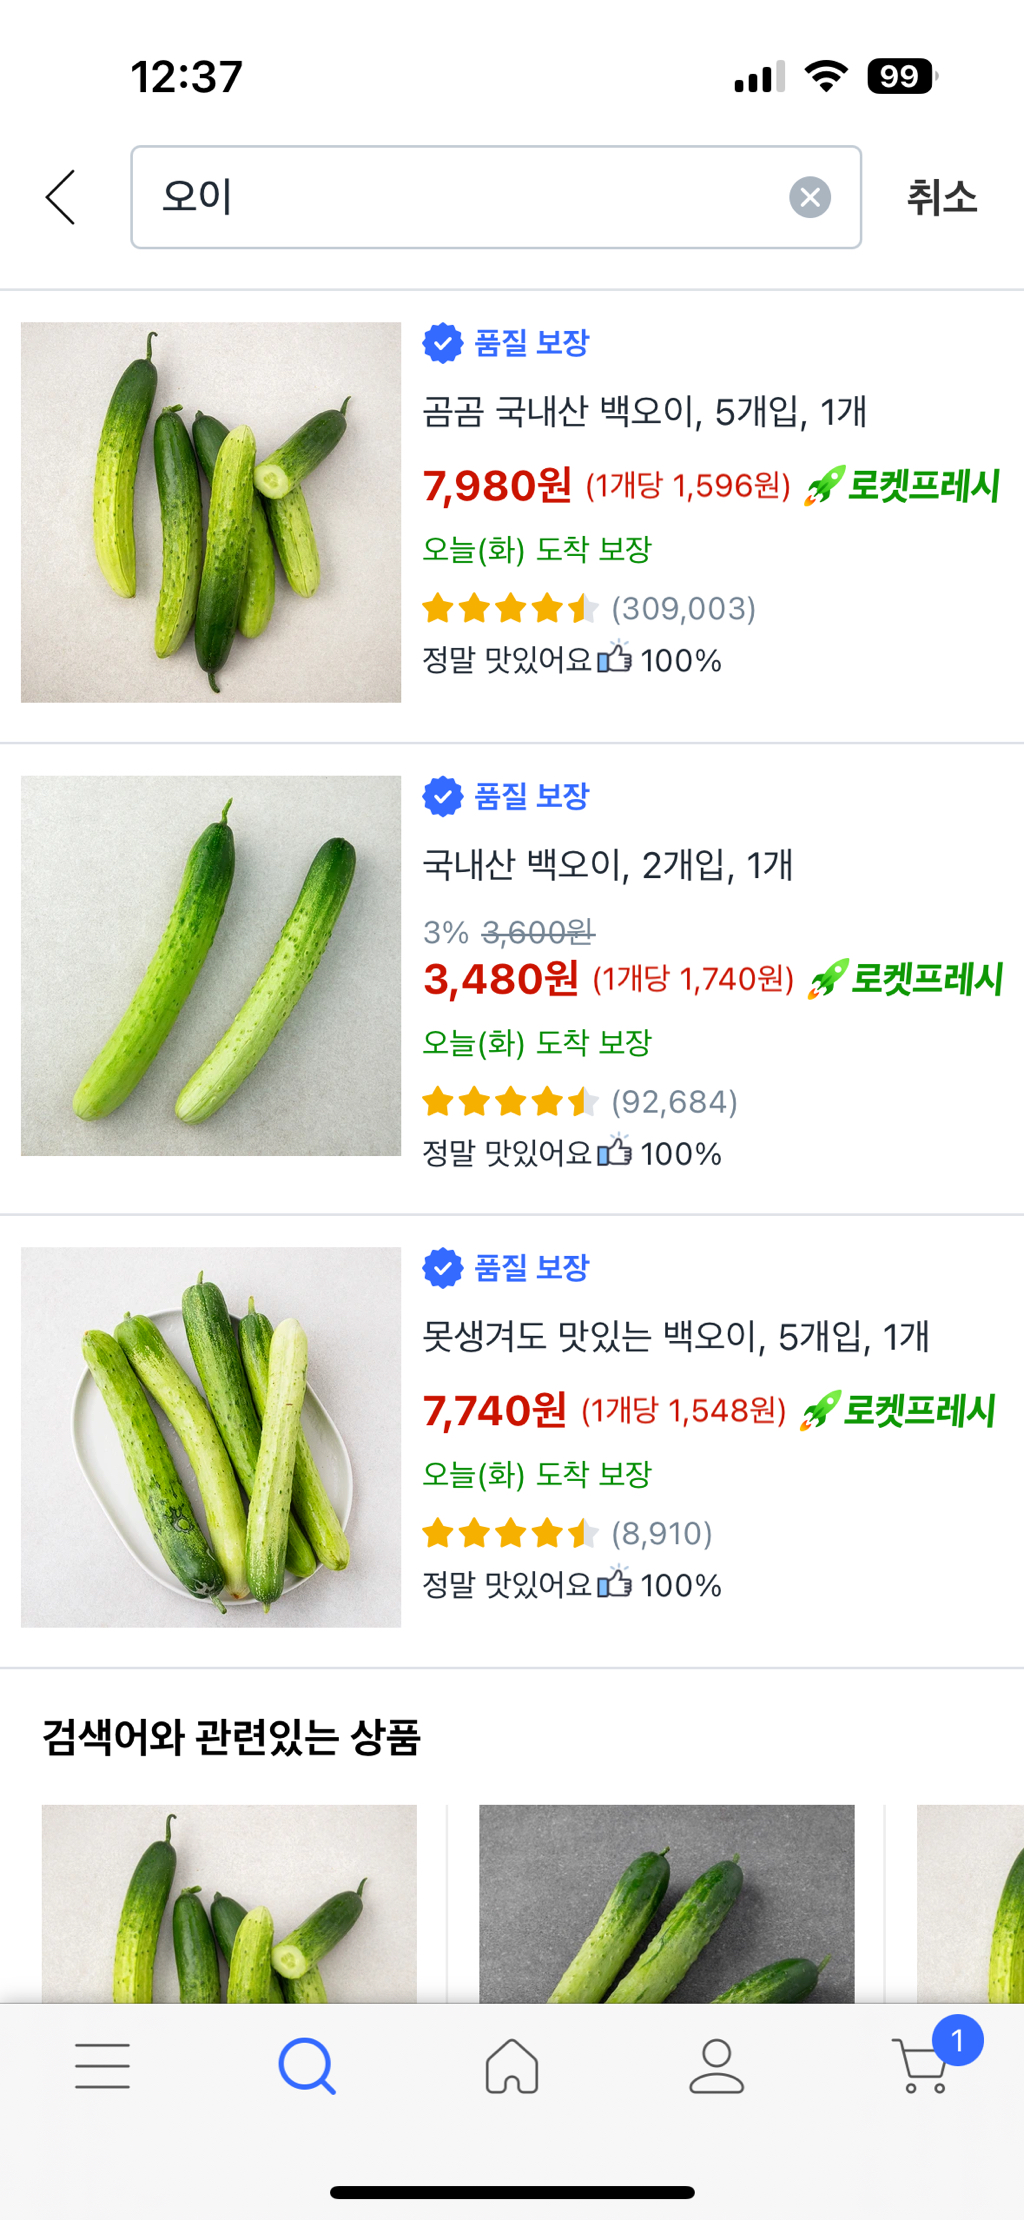Open 못생겨도 맛있는 백오이 plate image
1024x2220 pixels.
click(211, 1437)
